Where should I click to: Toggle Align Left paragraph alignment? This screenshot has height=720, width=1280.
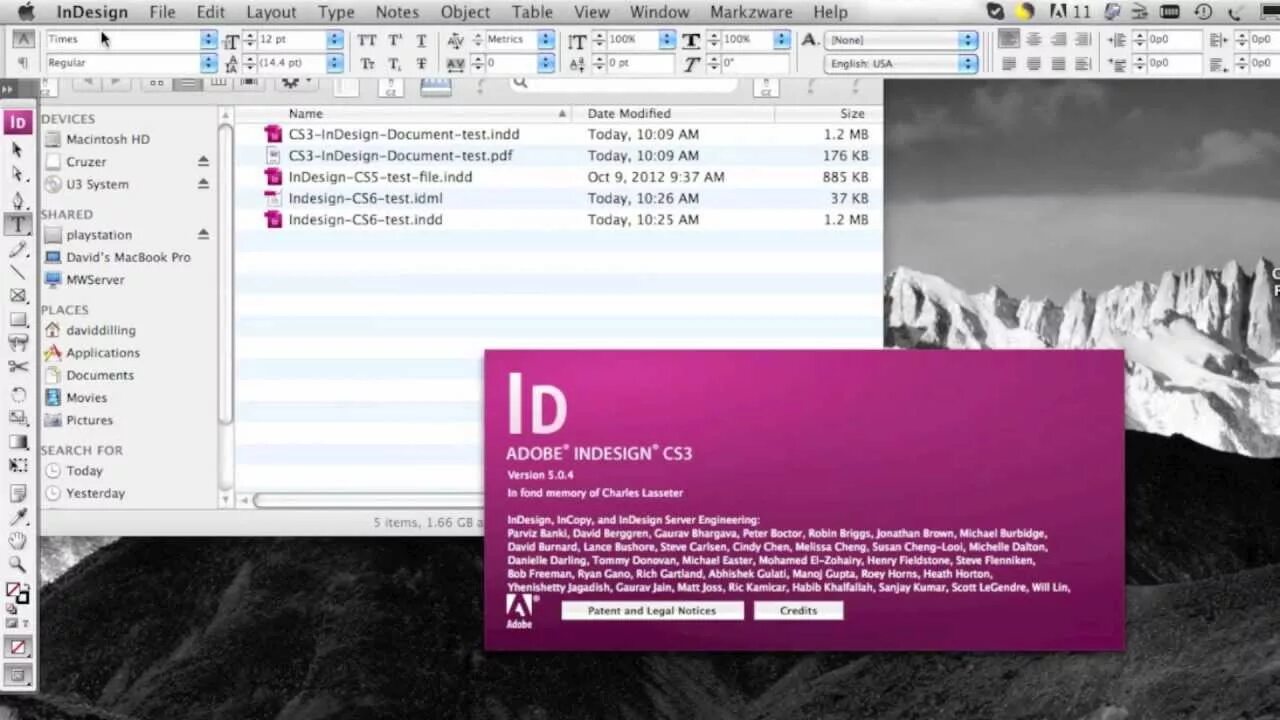1009,39
